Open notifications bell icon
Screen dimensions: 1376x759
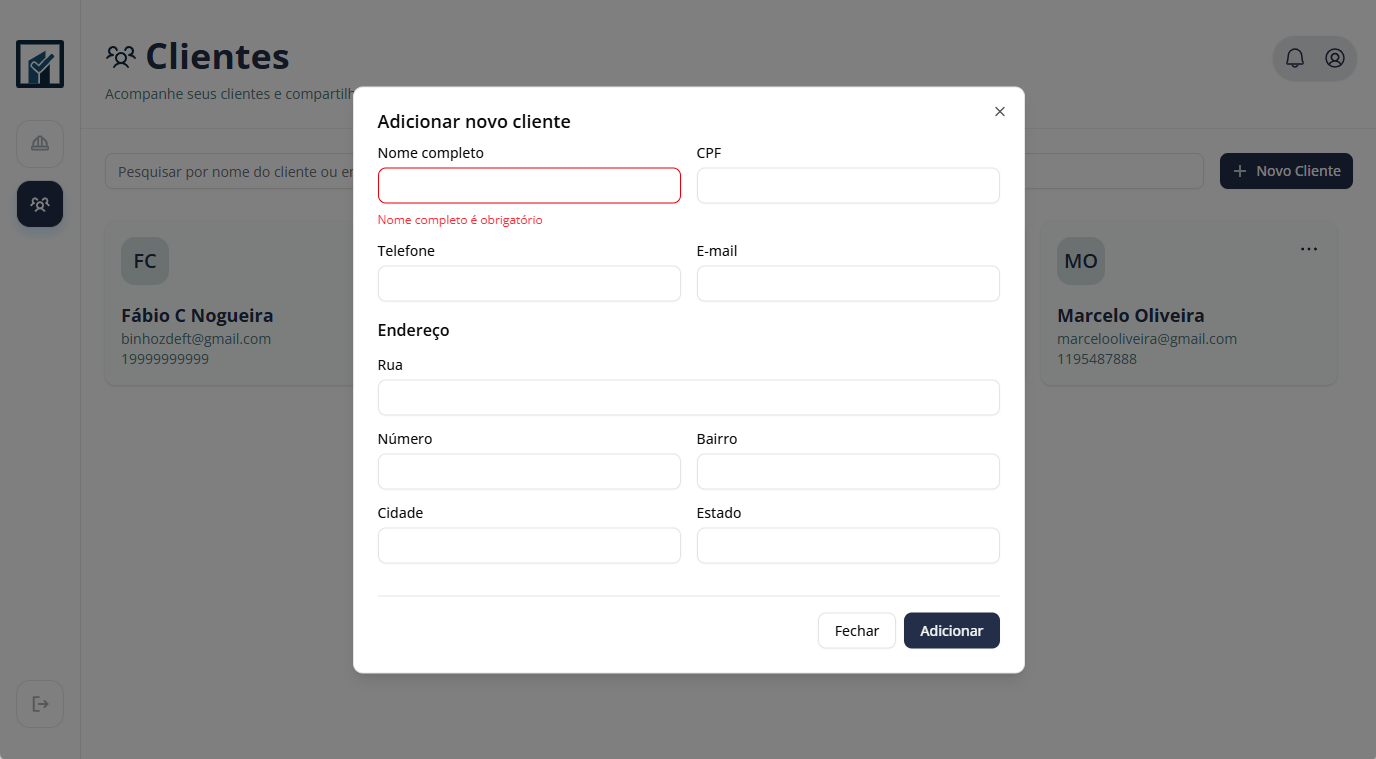[1294, 58]
